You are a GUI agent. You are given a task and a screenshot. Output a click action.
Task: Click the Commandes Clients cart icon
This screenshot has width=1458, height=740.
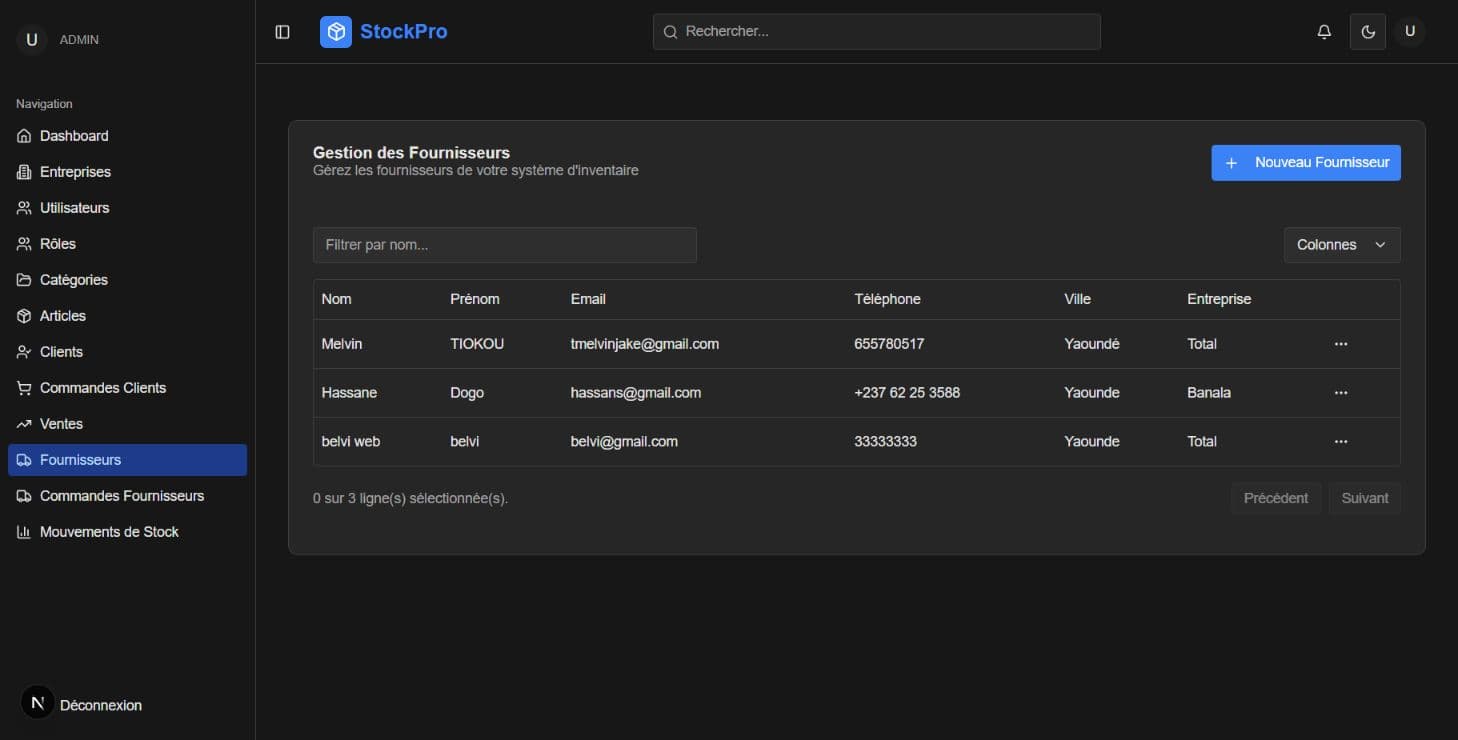pos(24,388)
